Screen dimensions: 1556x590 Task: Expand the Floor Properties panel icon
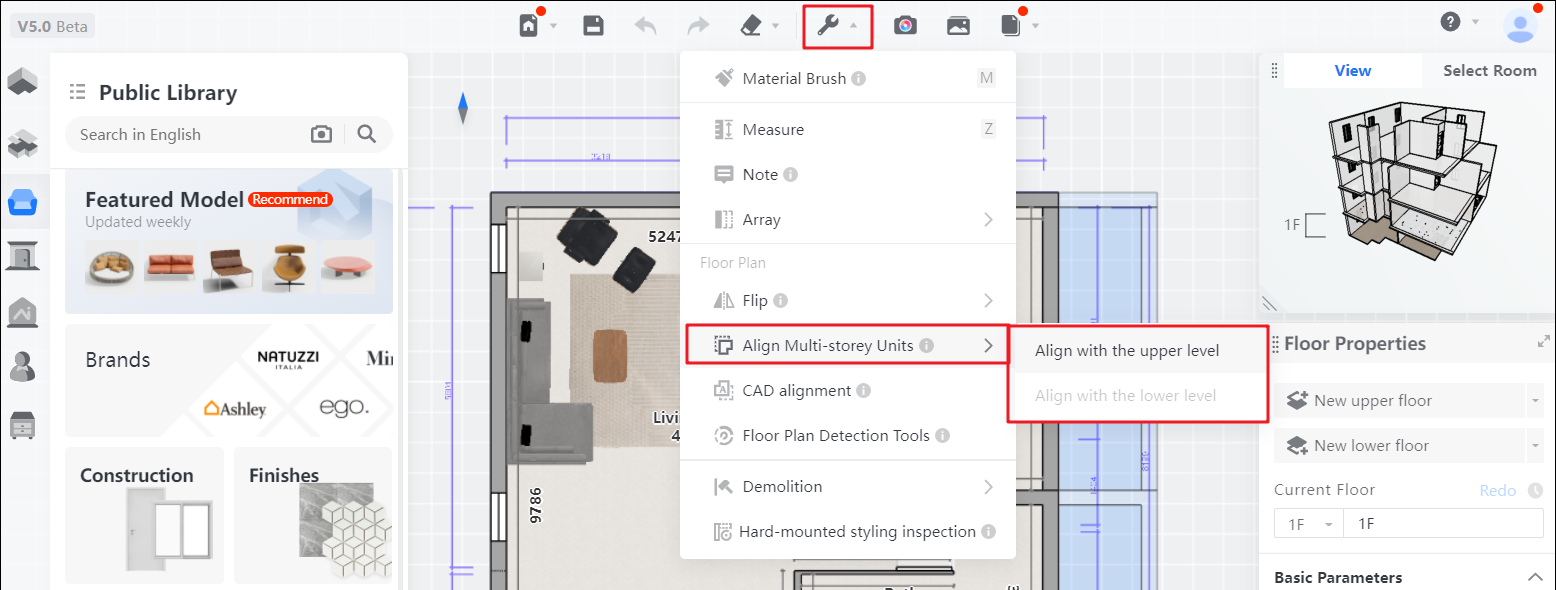1543,342
